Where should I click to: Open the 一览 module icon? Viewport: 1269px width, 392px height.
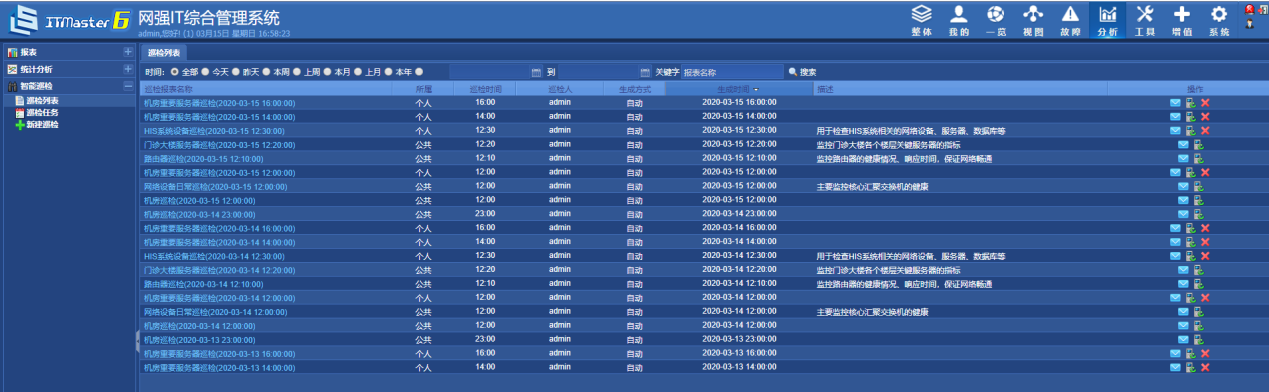[995, 20]
